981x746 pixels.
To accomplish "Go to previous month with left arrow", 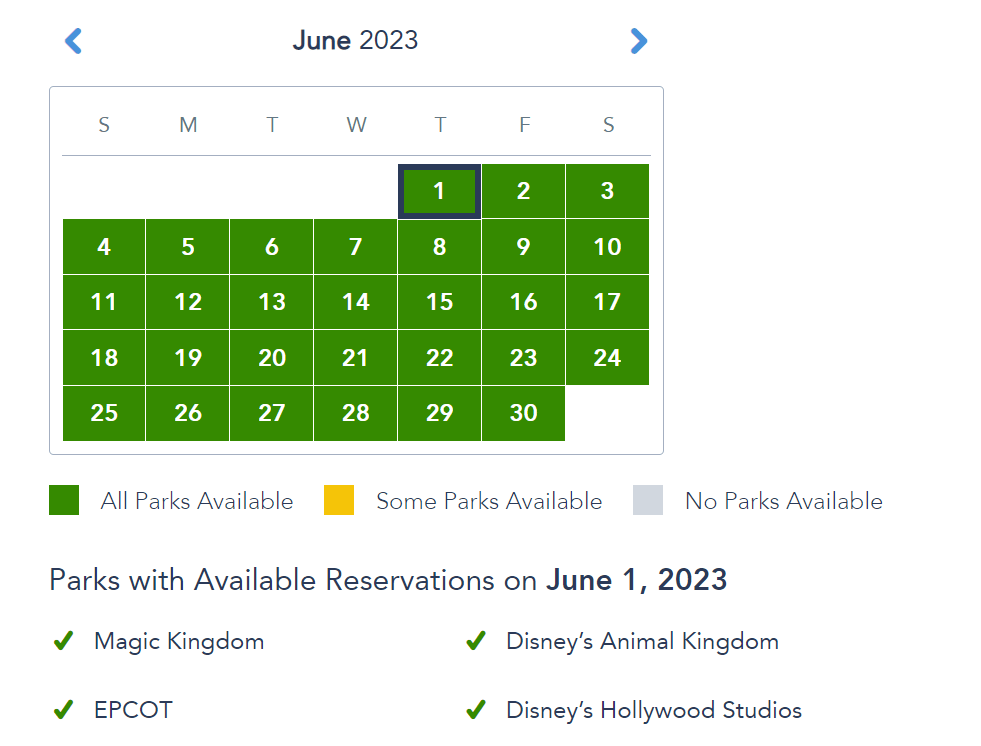I will 73,41.
